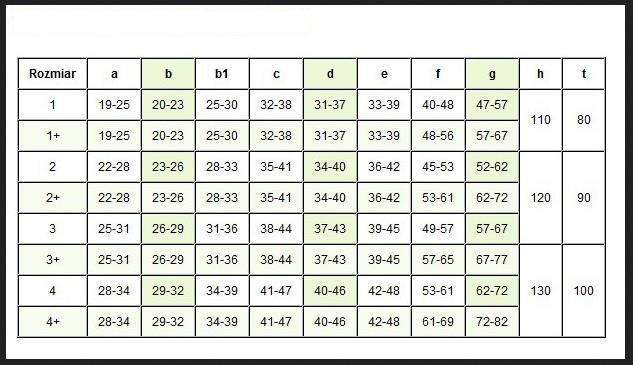Select the size 4+ row label
The image size is (633, 365).
pos(52,322)
